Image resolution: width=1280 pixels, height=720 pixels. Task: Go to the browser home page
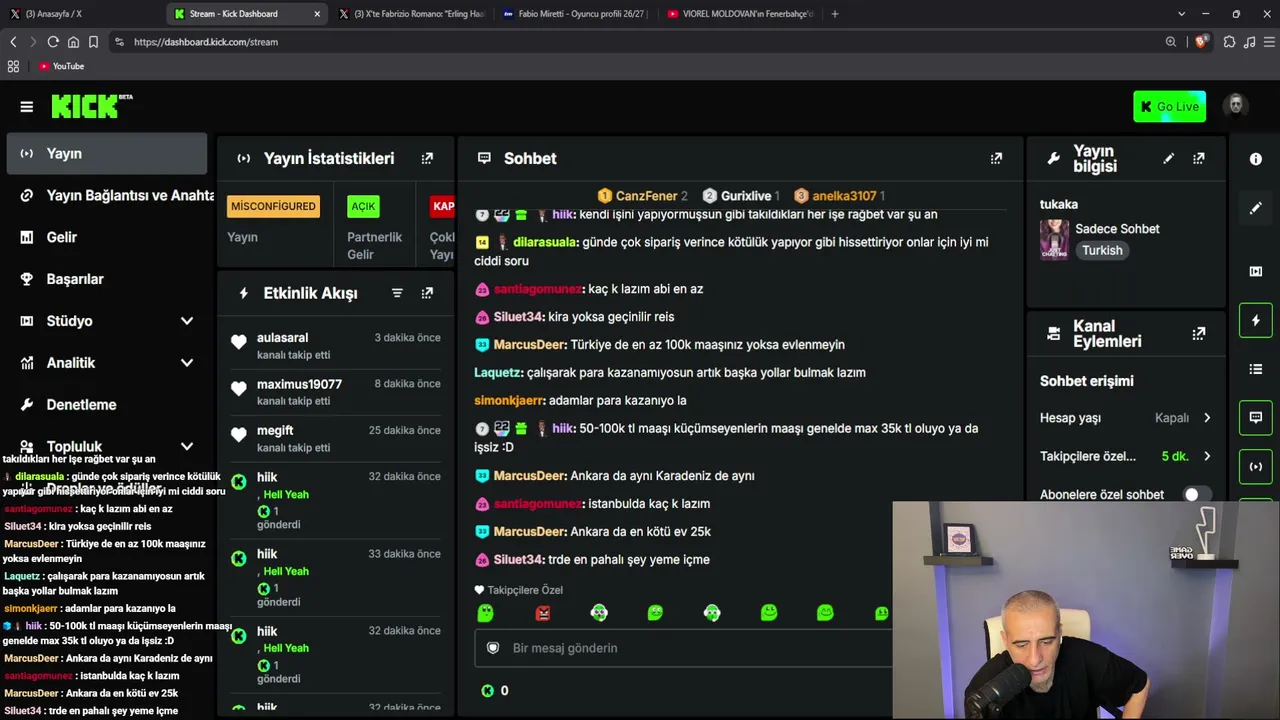[x=73, y=42]
